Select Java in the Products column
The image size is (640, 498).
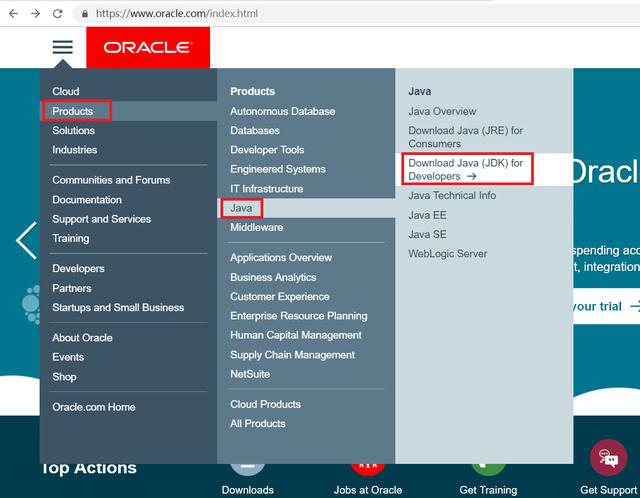tap(241, 208)
